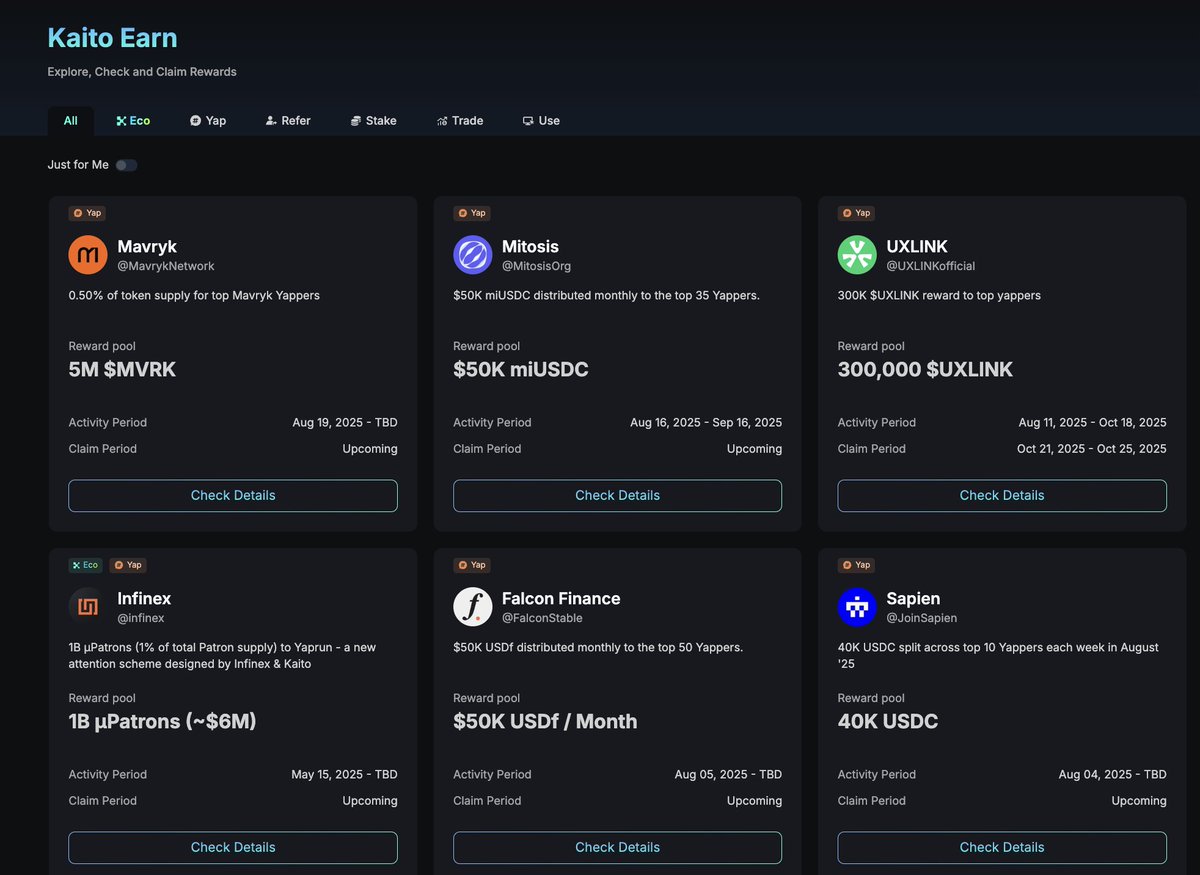
Task: Open the @FalconStable handle
Action: click(x=542, y=618)
